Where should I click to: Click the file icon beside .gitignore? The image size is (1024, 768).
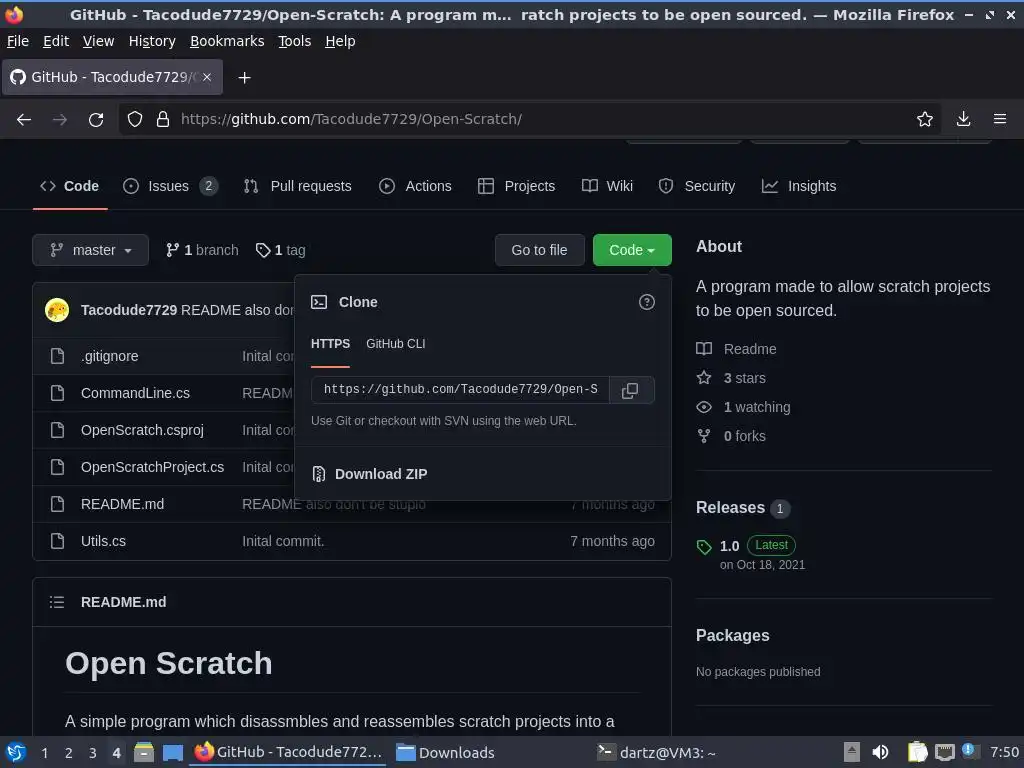point(57,357)
